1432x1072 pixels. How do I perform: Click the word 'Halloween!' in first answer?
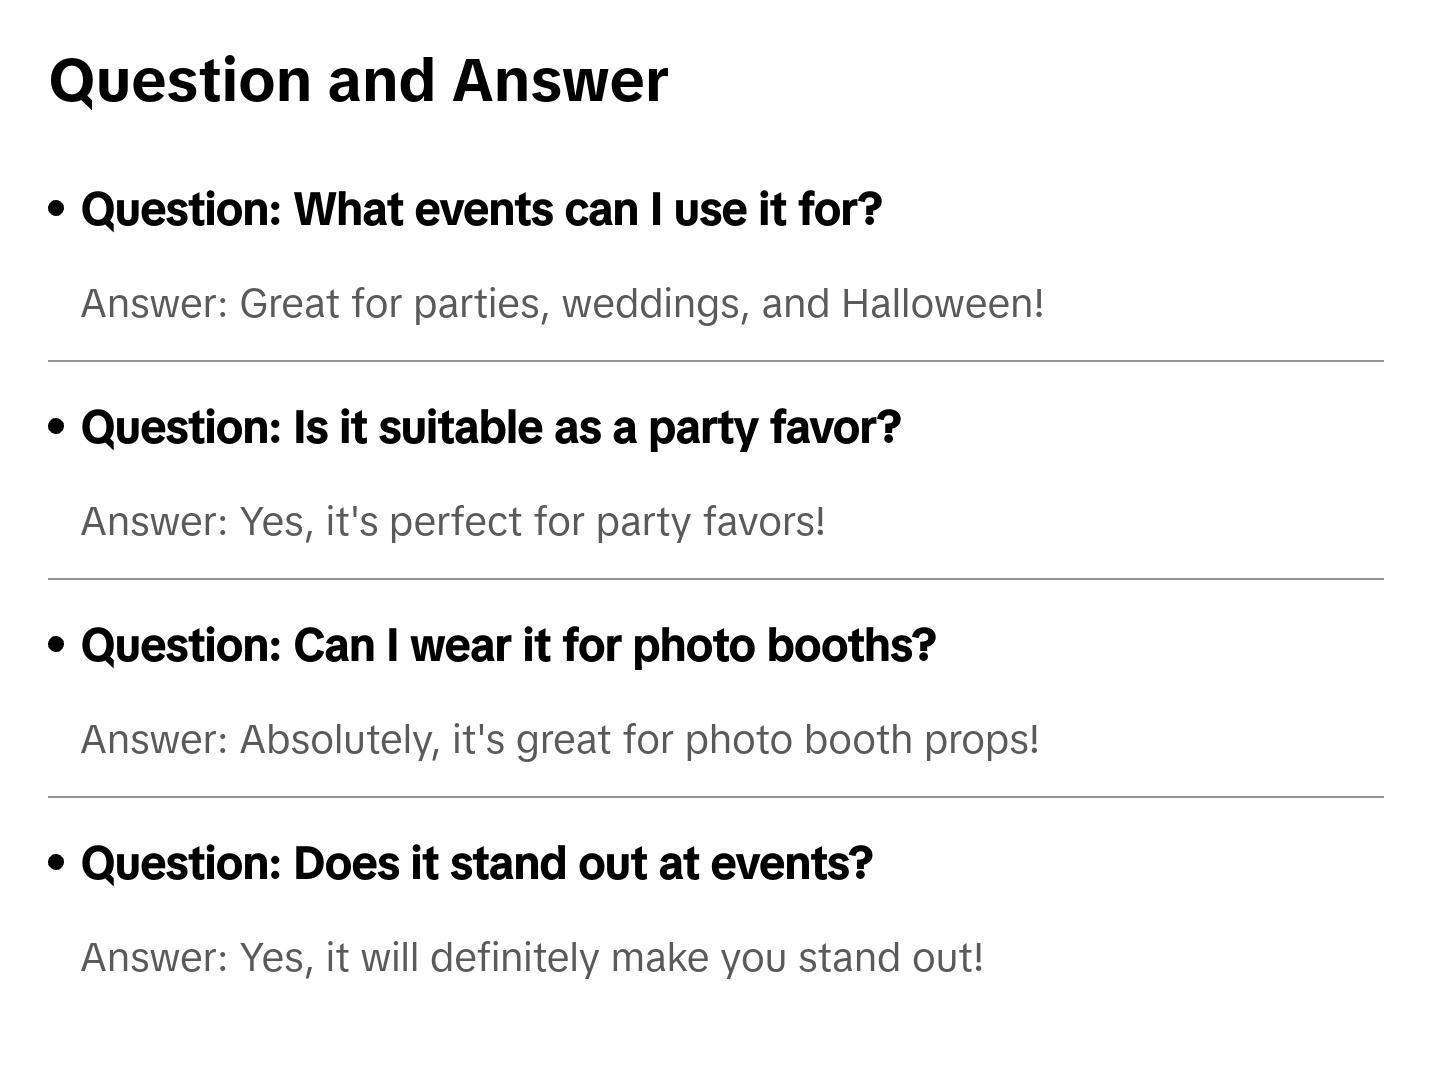[942, 304]
